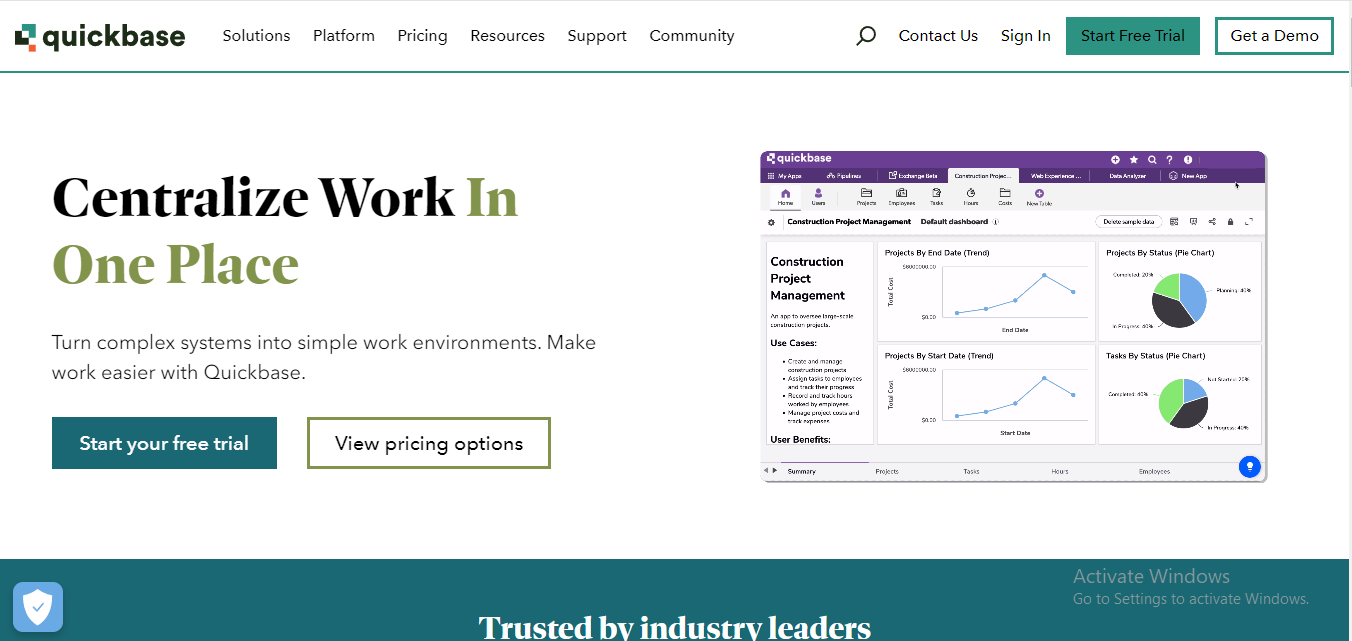The height and width of the screenshot is (641, 1352).
Task: Click the 'Trusted by industry leaders' heading
Action: pyautogui.click(x=675, y=626)
